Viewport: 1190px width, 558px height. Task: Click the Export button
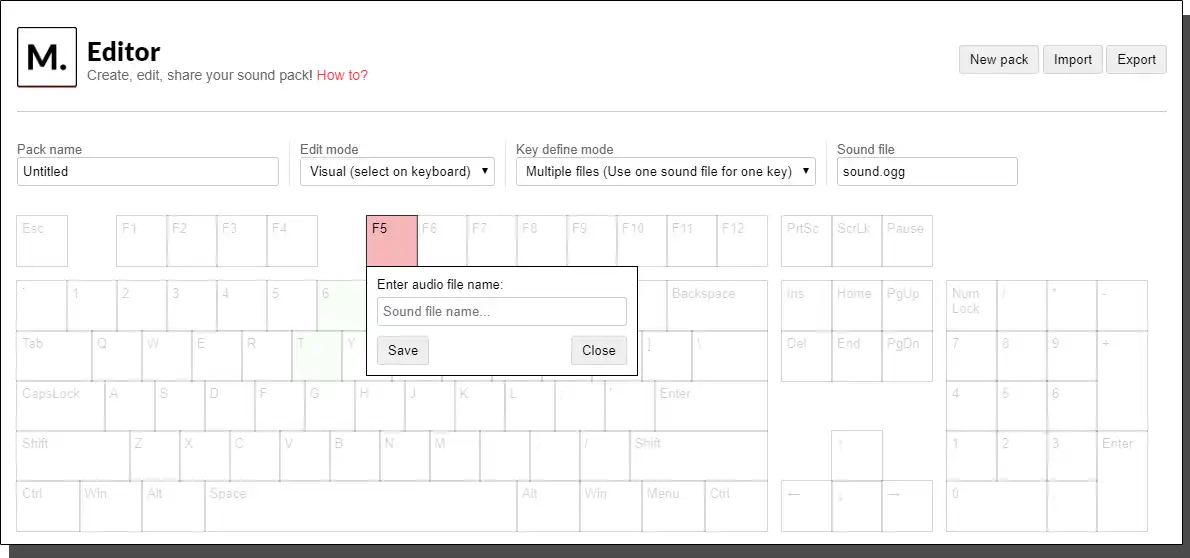[1137, 59]
